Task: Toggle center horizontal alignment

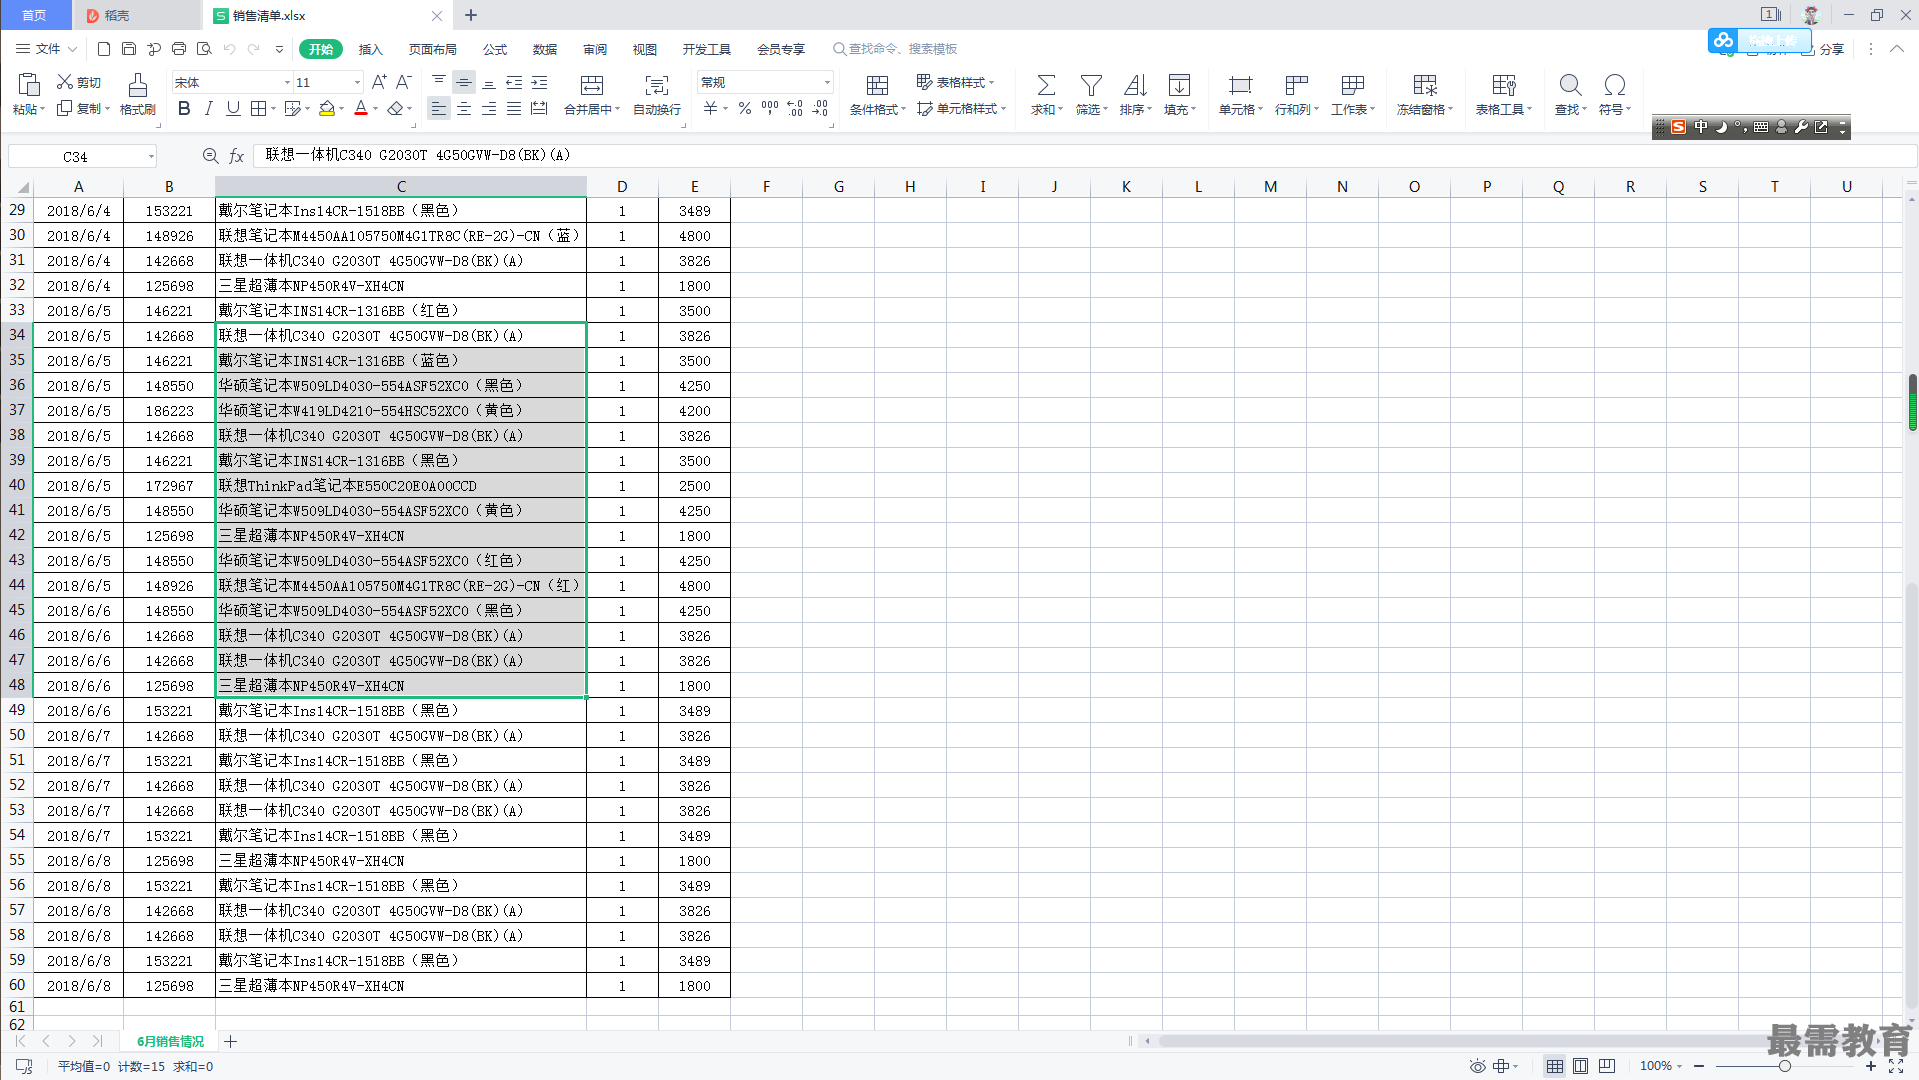Action: click(464, 108)
